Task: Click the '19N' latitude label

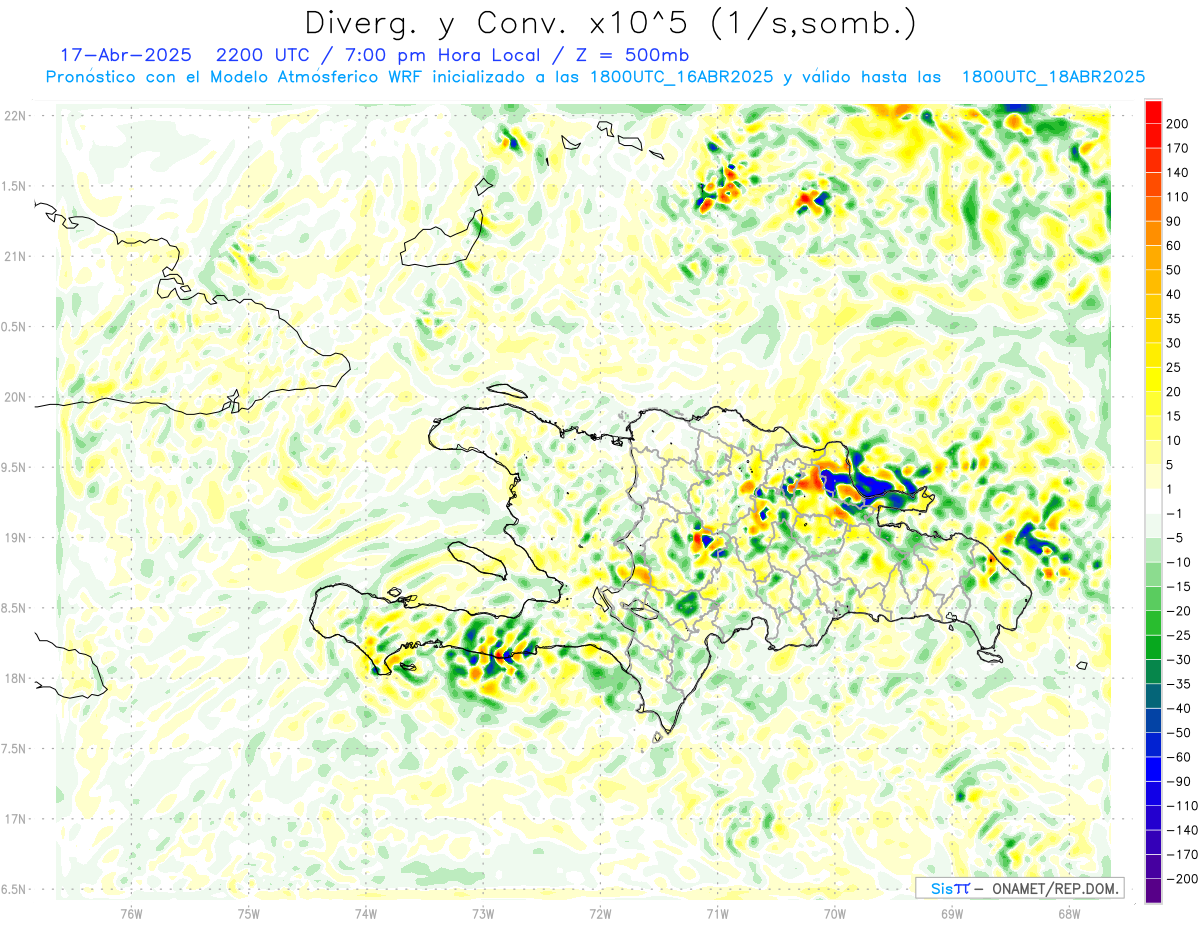Action: (14, 537)
